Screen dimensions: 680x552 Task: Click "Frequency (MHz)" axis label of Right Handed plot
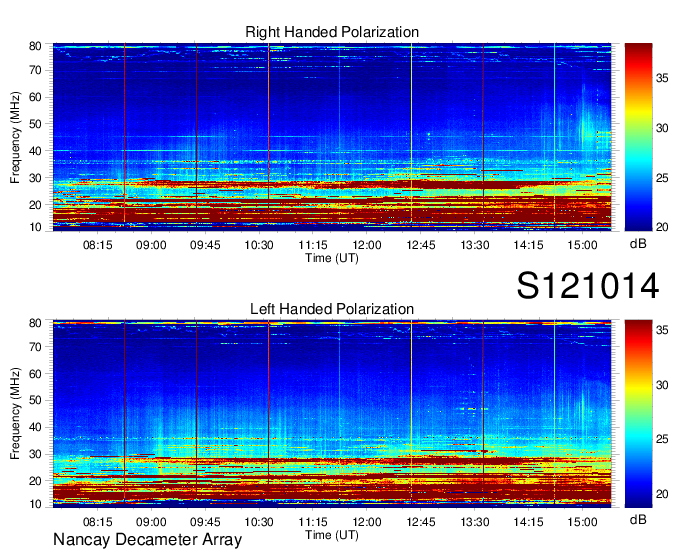coord(15,137)
